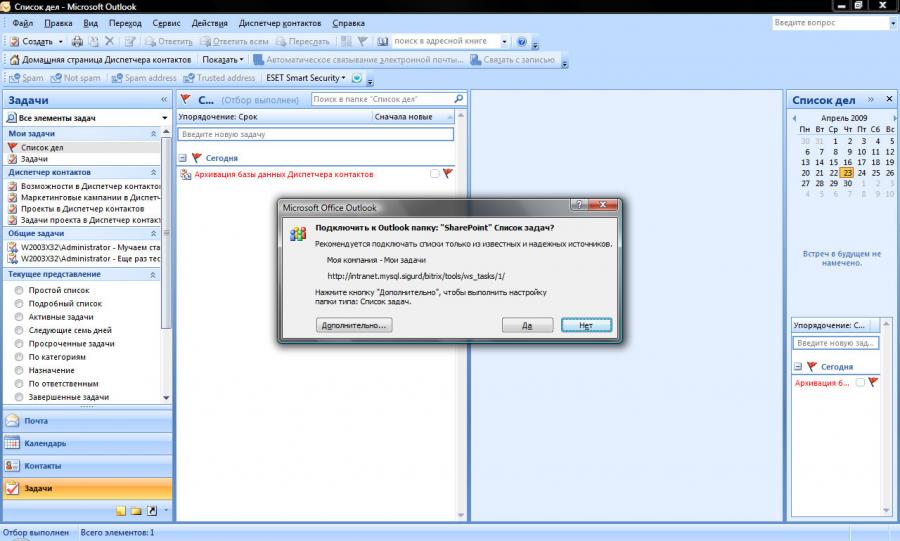Screen dimensions: 900x541
Task: Click No (Нет) in the dialog
Action: click(x=587, y=325)
